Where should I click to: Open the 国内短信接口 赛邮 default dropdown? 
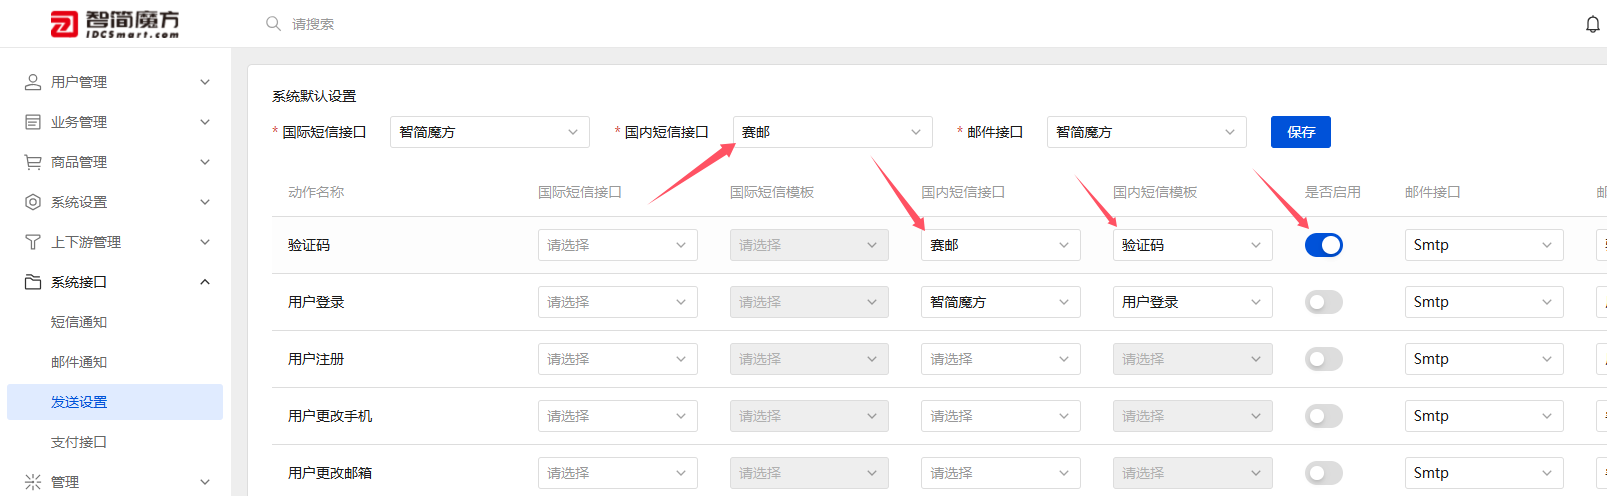pyautogui.click(x=832, y=132)
